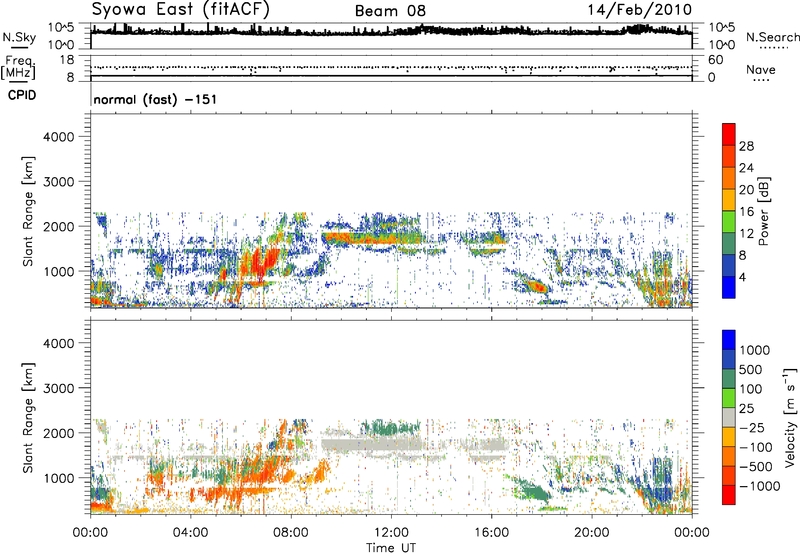
Task: Pick the light green 12–16 dB colorbar segment
Action: (x=729, y=221)
